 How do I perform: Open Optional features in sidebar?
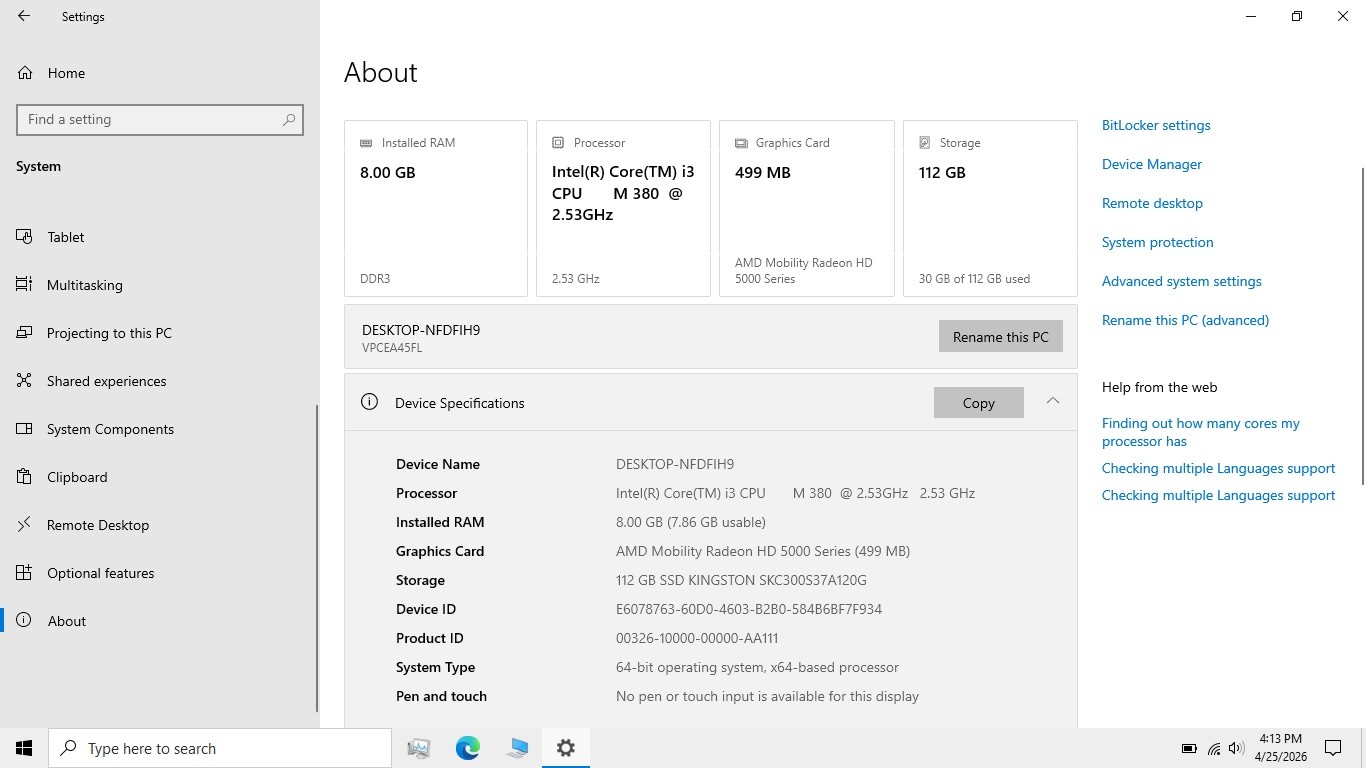click(160, 573)
